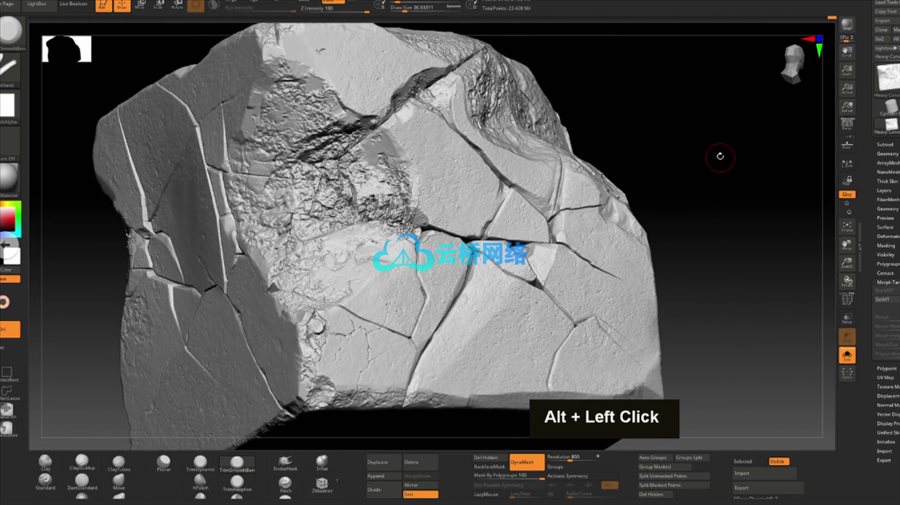This screenshot has width=900, height=505.
Task: Open the LightBox tab
Action: click(37, 4)
